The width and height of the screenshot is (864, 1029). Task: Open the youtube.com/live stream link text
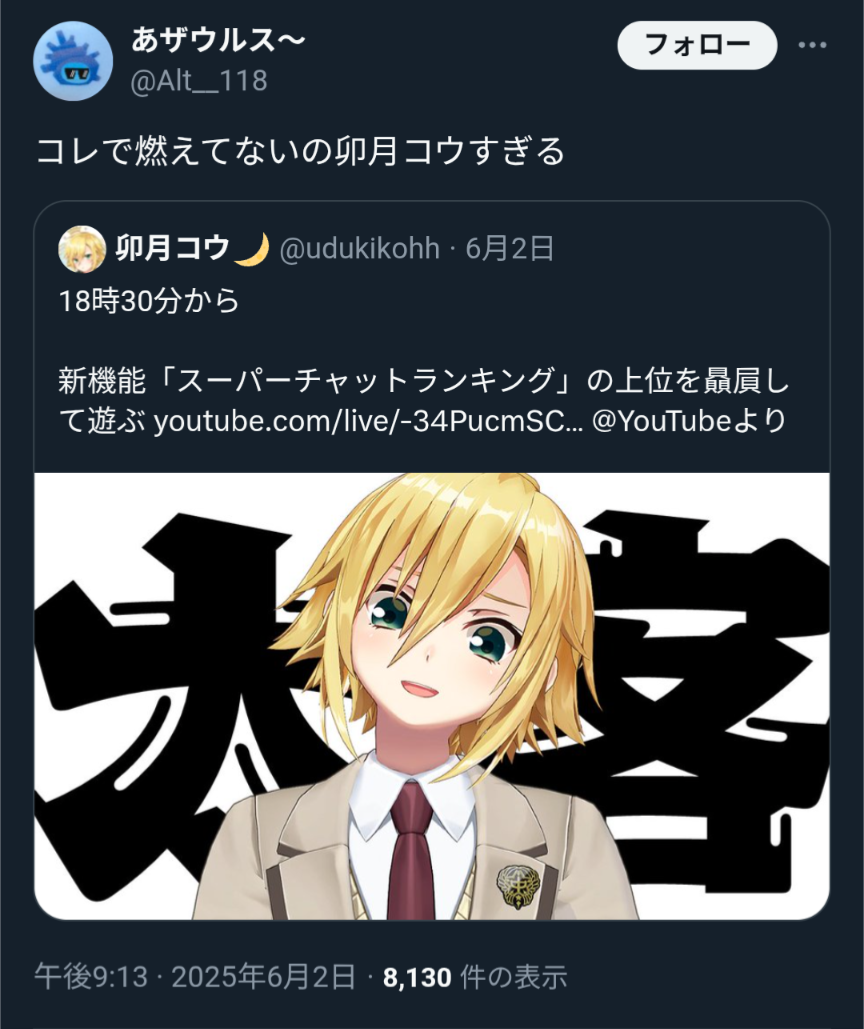pyautogui.click(x=367, y=421)
